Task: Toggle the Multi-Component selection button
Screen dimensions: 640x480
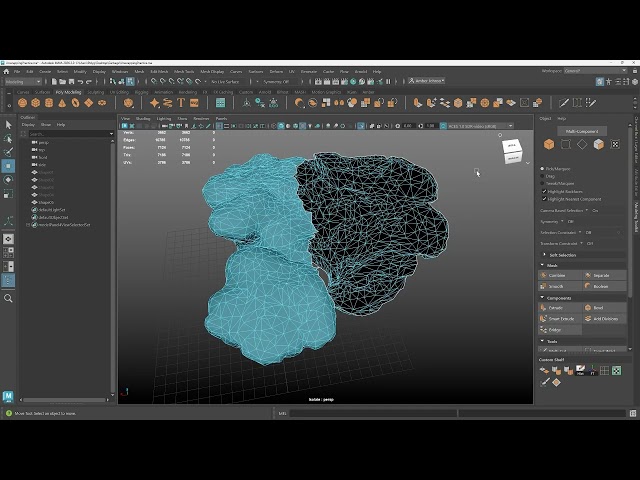Action: point(582,131)
